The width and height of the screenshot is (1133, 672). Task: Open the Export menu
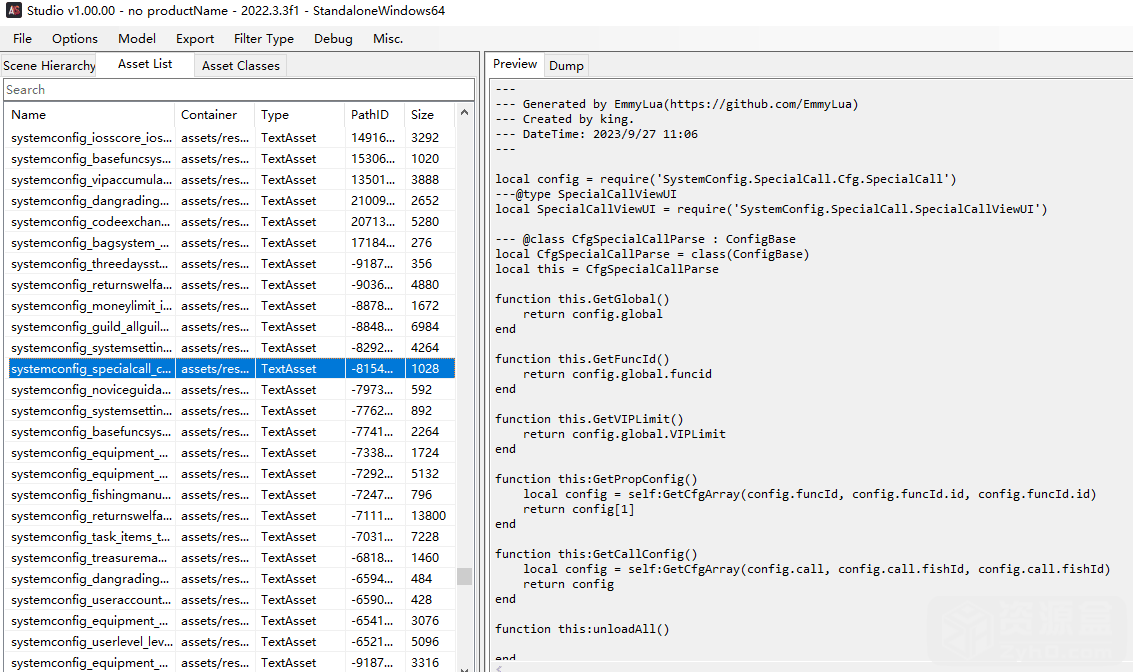click(195, 39)
